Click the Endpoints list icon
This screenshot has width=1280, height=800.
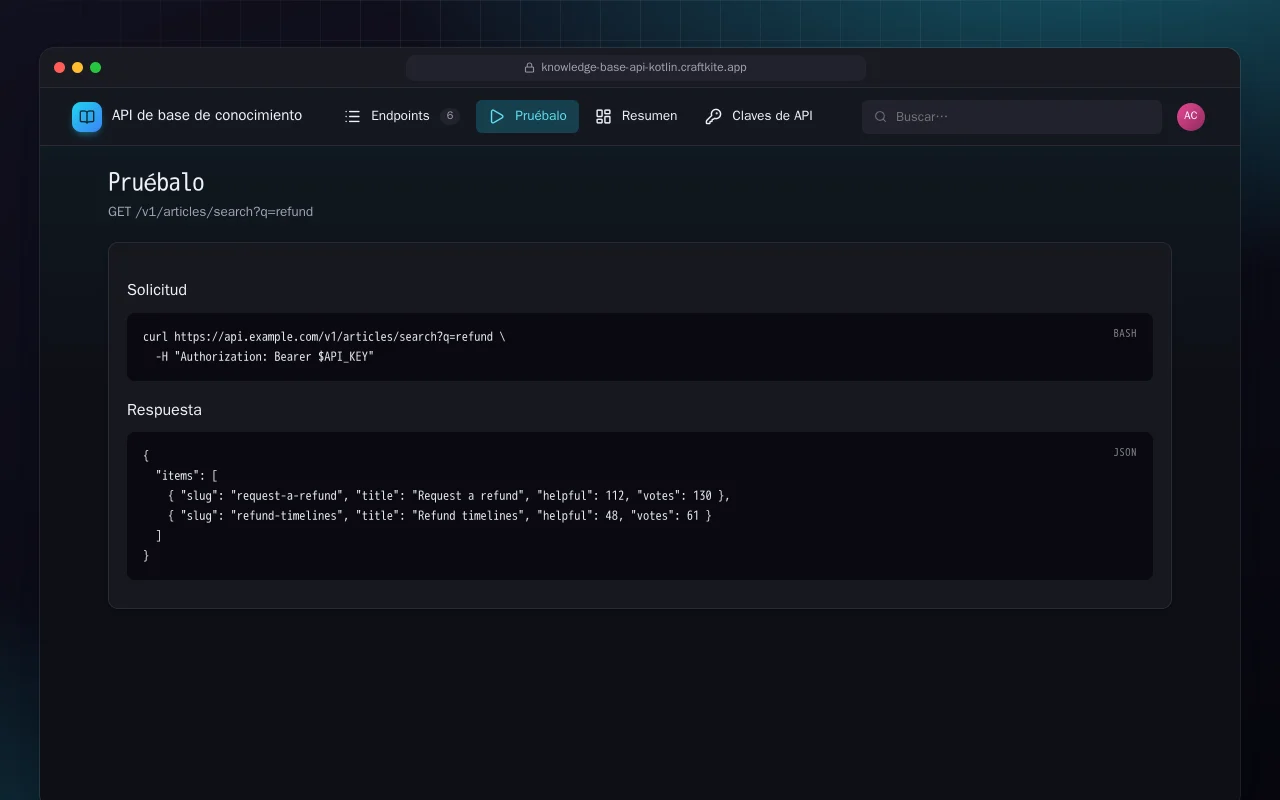(352, 116)
